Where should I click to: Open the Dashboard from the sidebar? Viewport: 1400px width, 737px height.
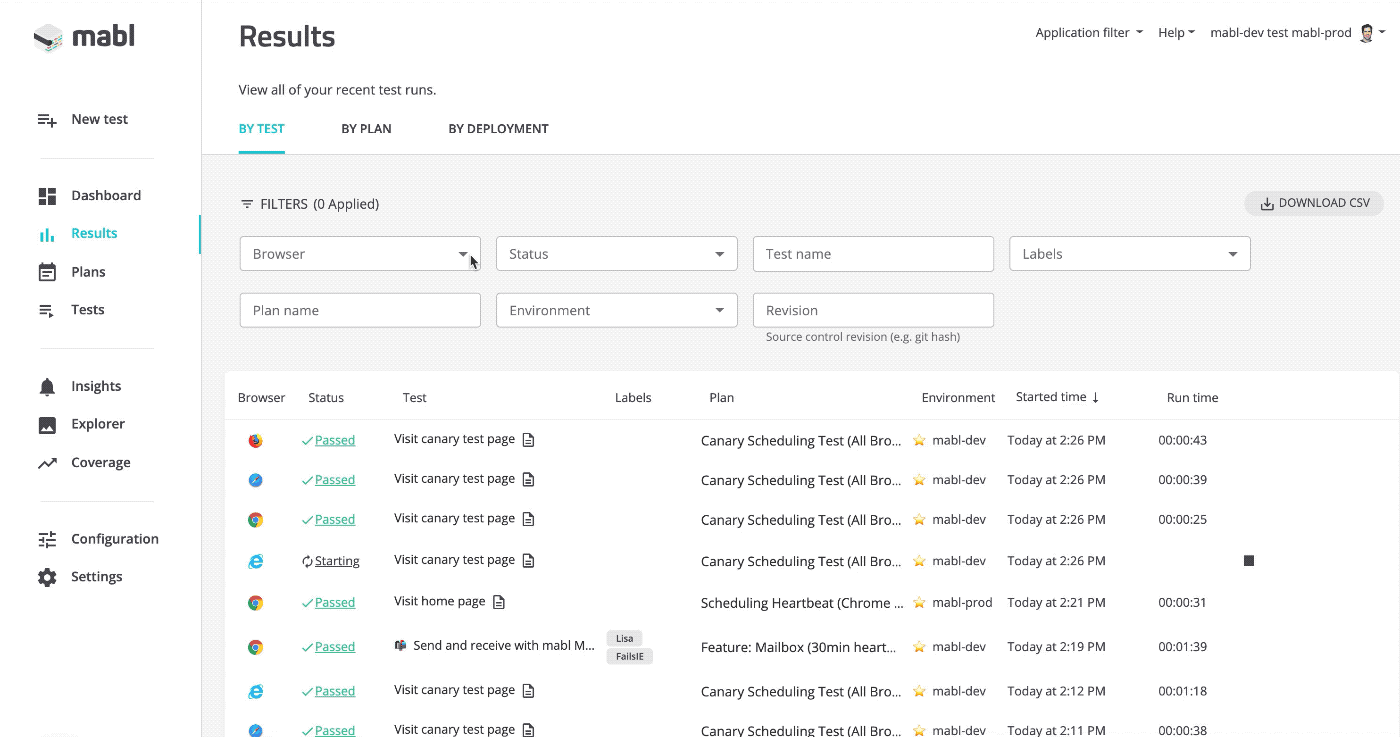(x=106, y=195)
